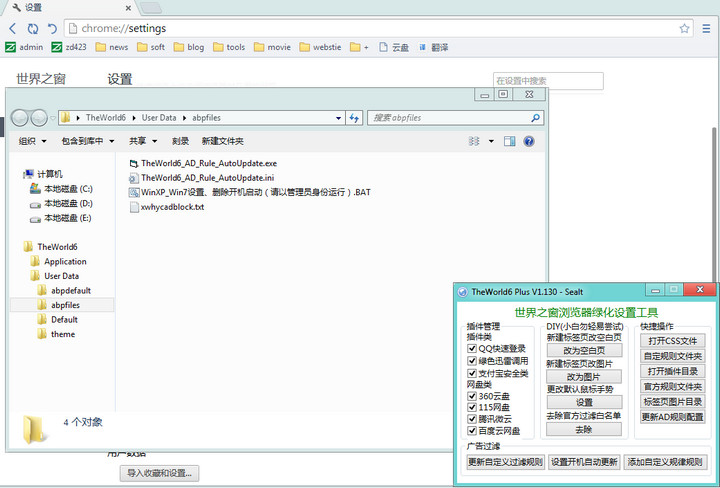The width and height of the screenshot is (720, 488).
Task: Click the undo closed tab icon
Action: pos(52,28)
